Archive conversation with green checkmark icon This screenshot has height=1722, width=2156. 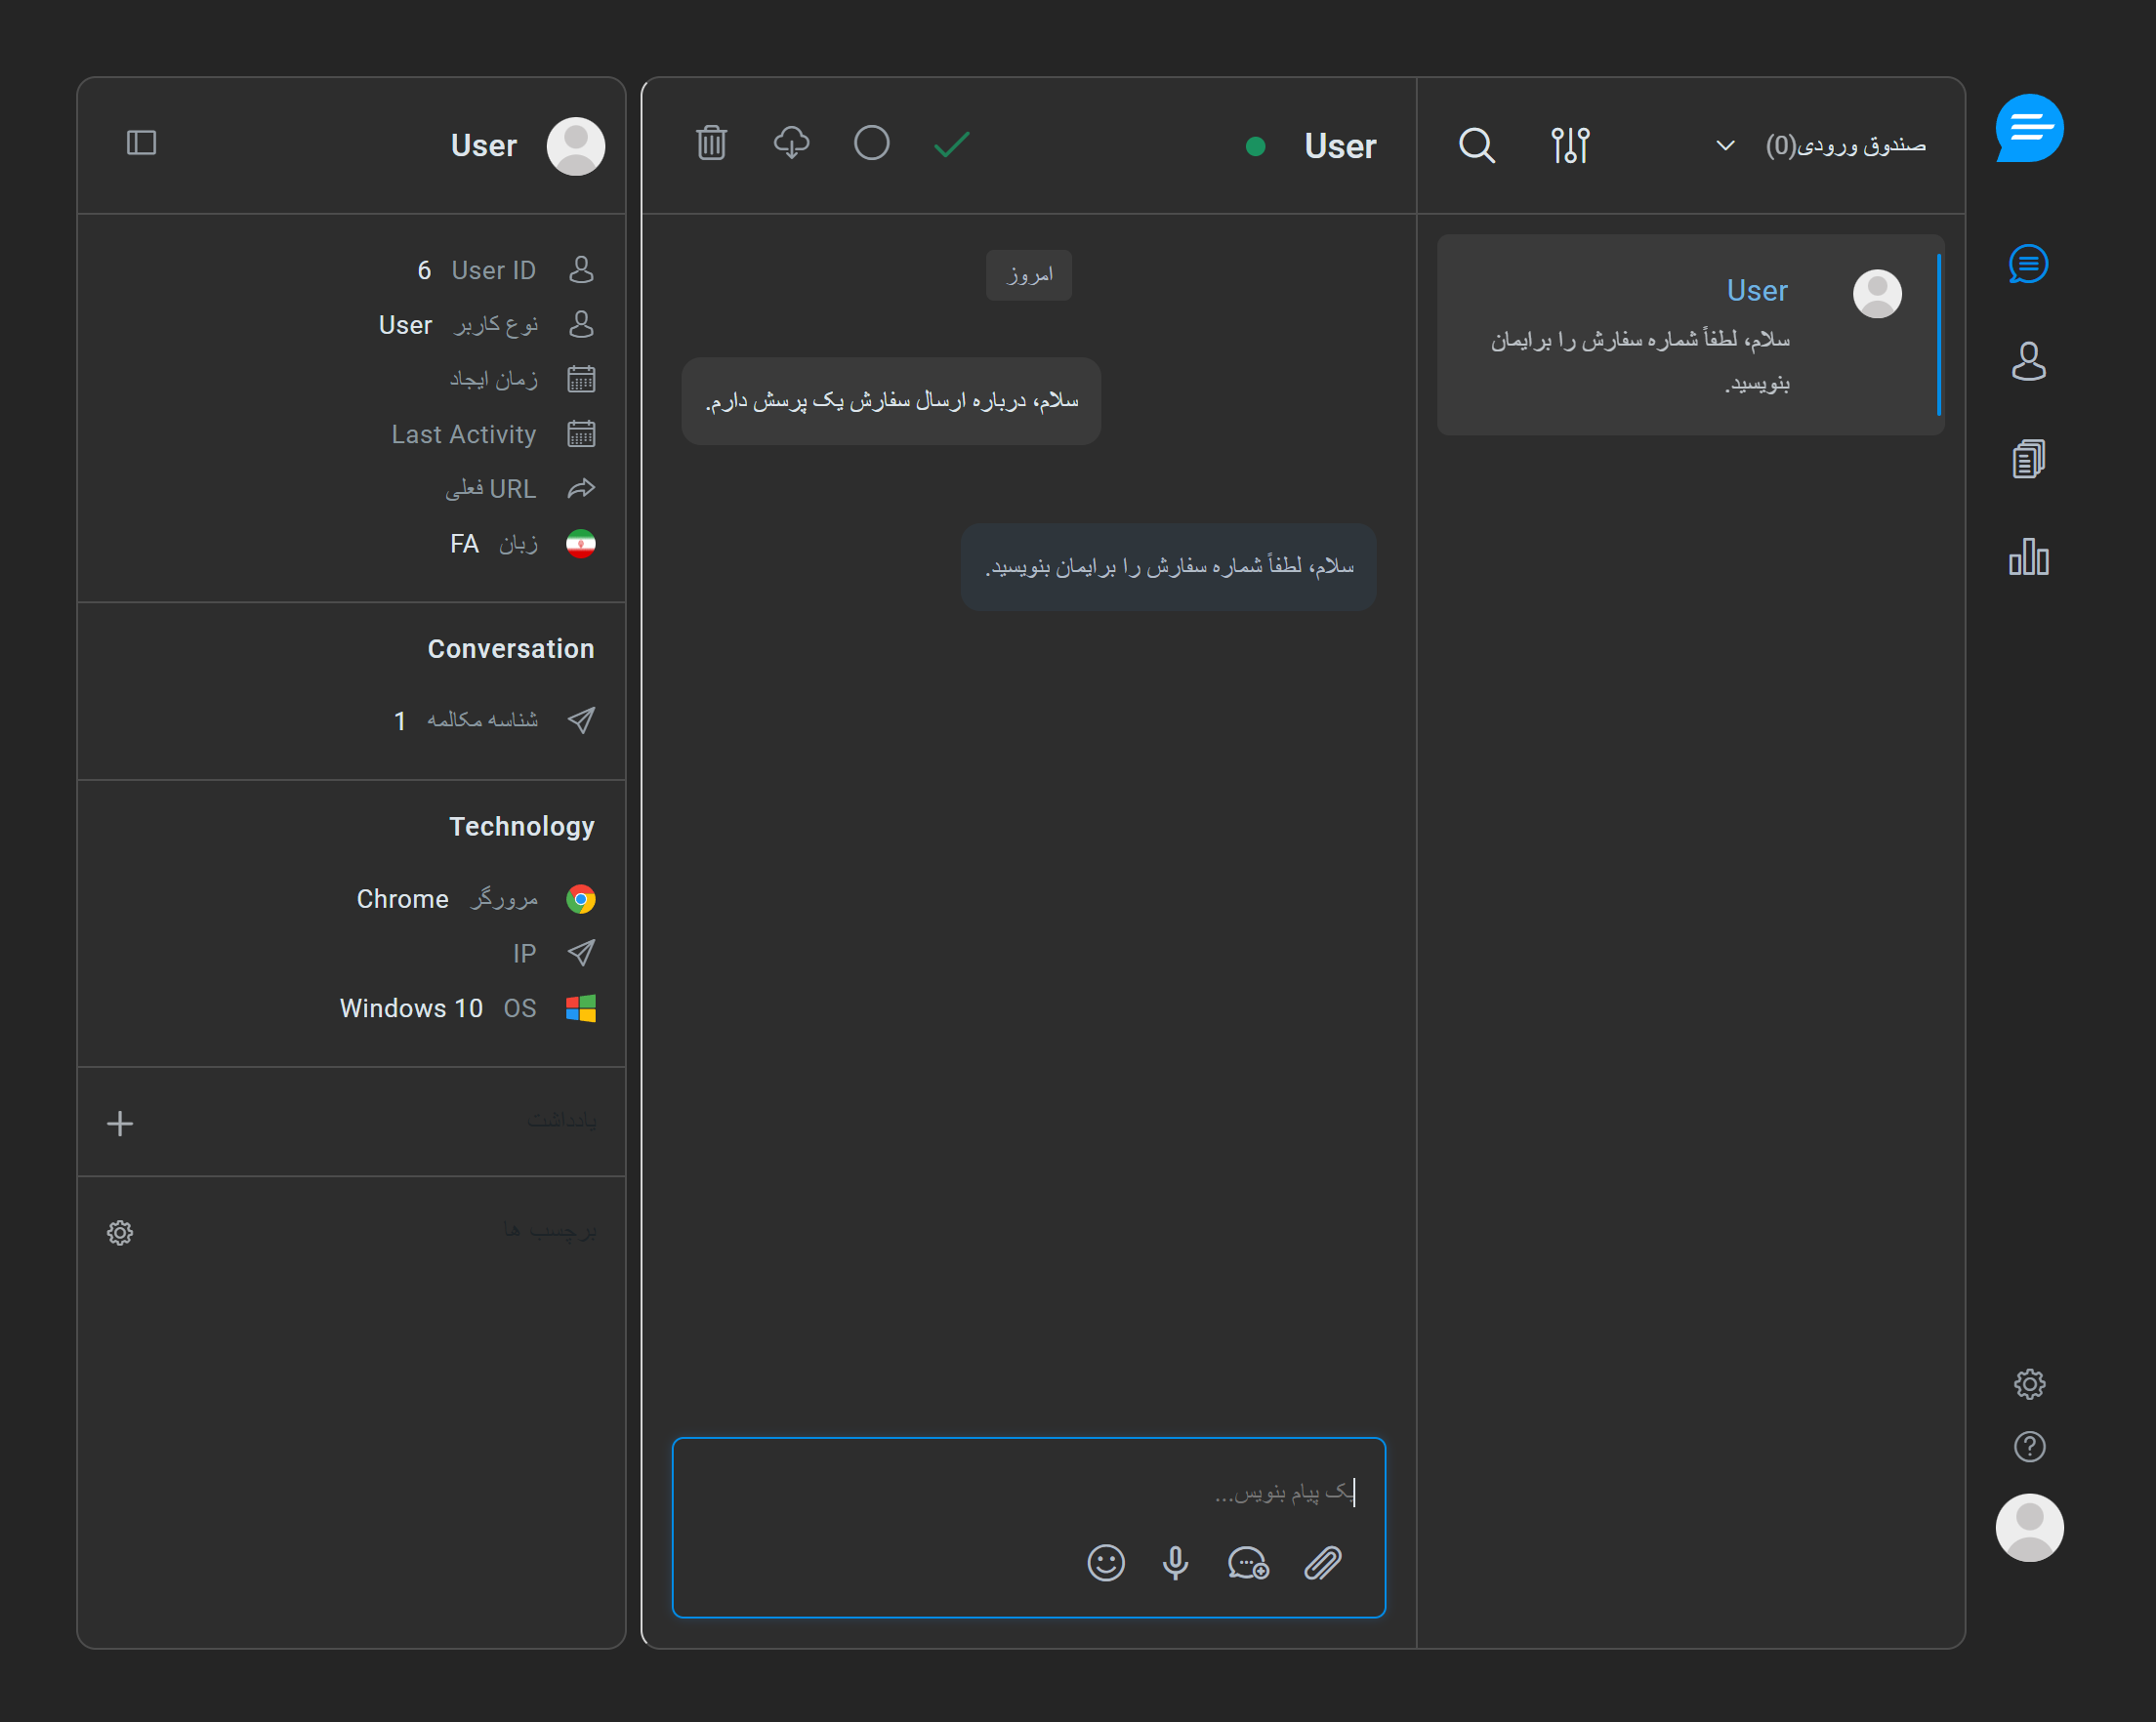point(951,145)
